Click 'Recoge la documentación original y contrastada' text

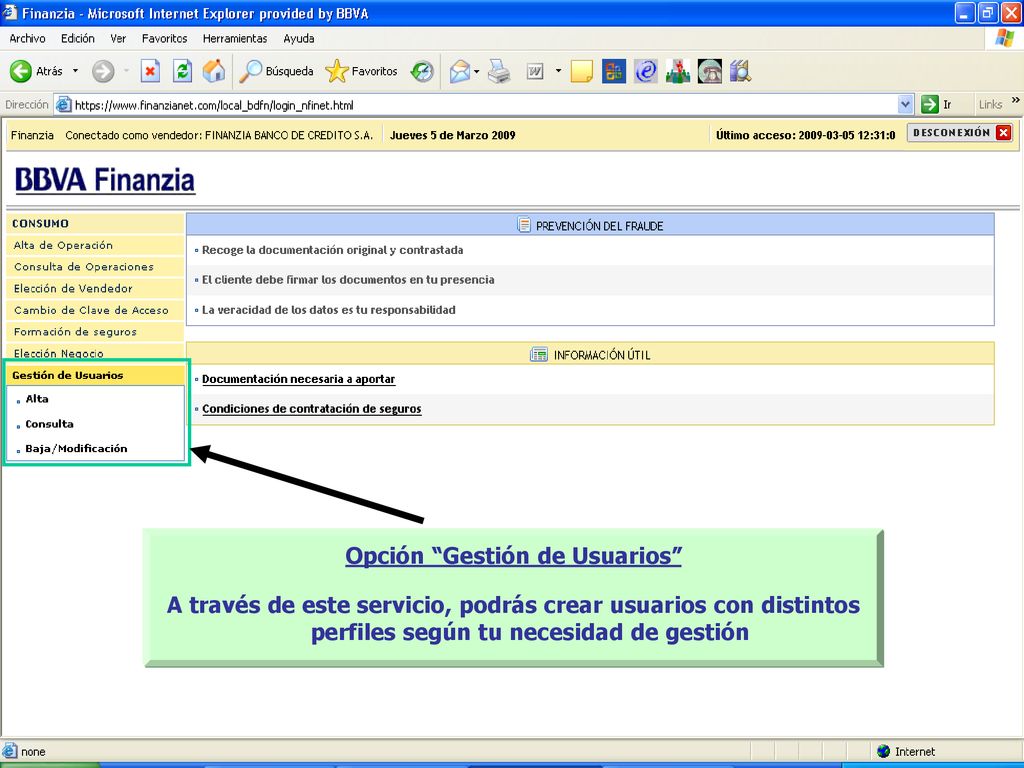(x=332, y=250)
